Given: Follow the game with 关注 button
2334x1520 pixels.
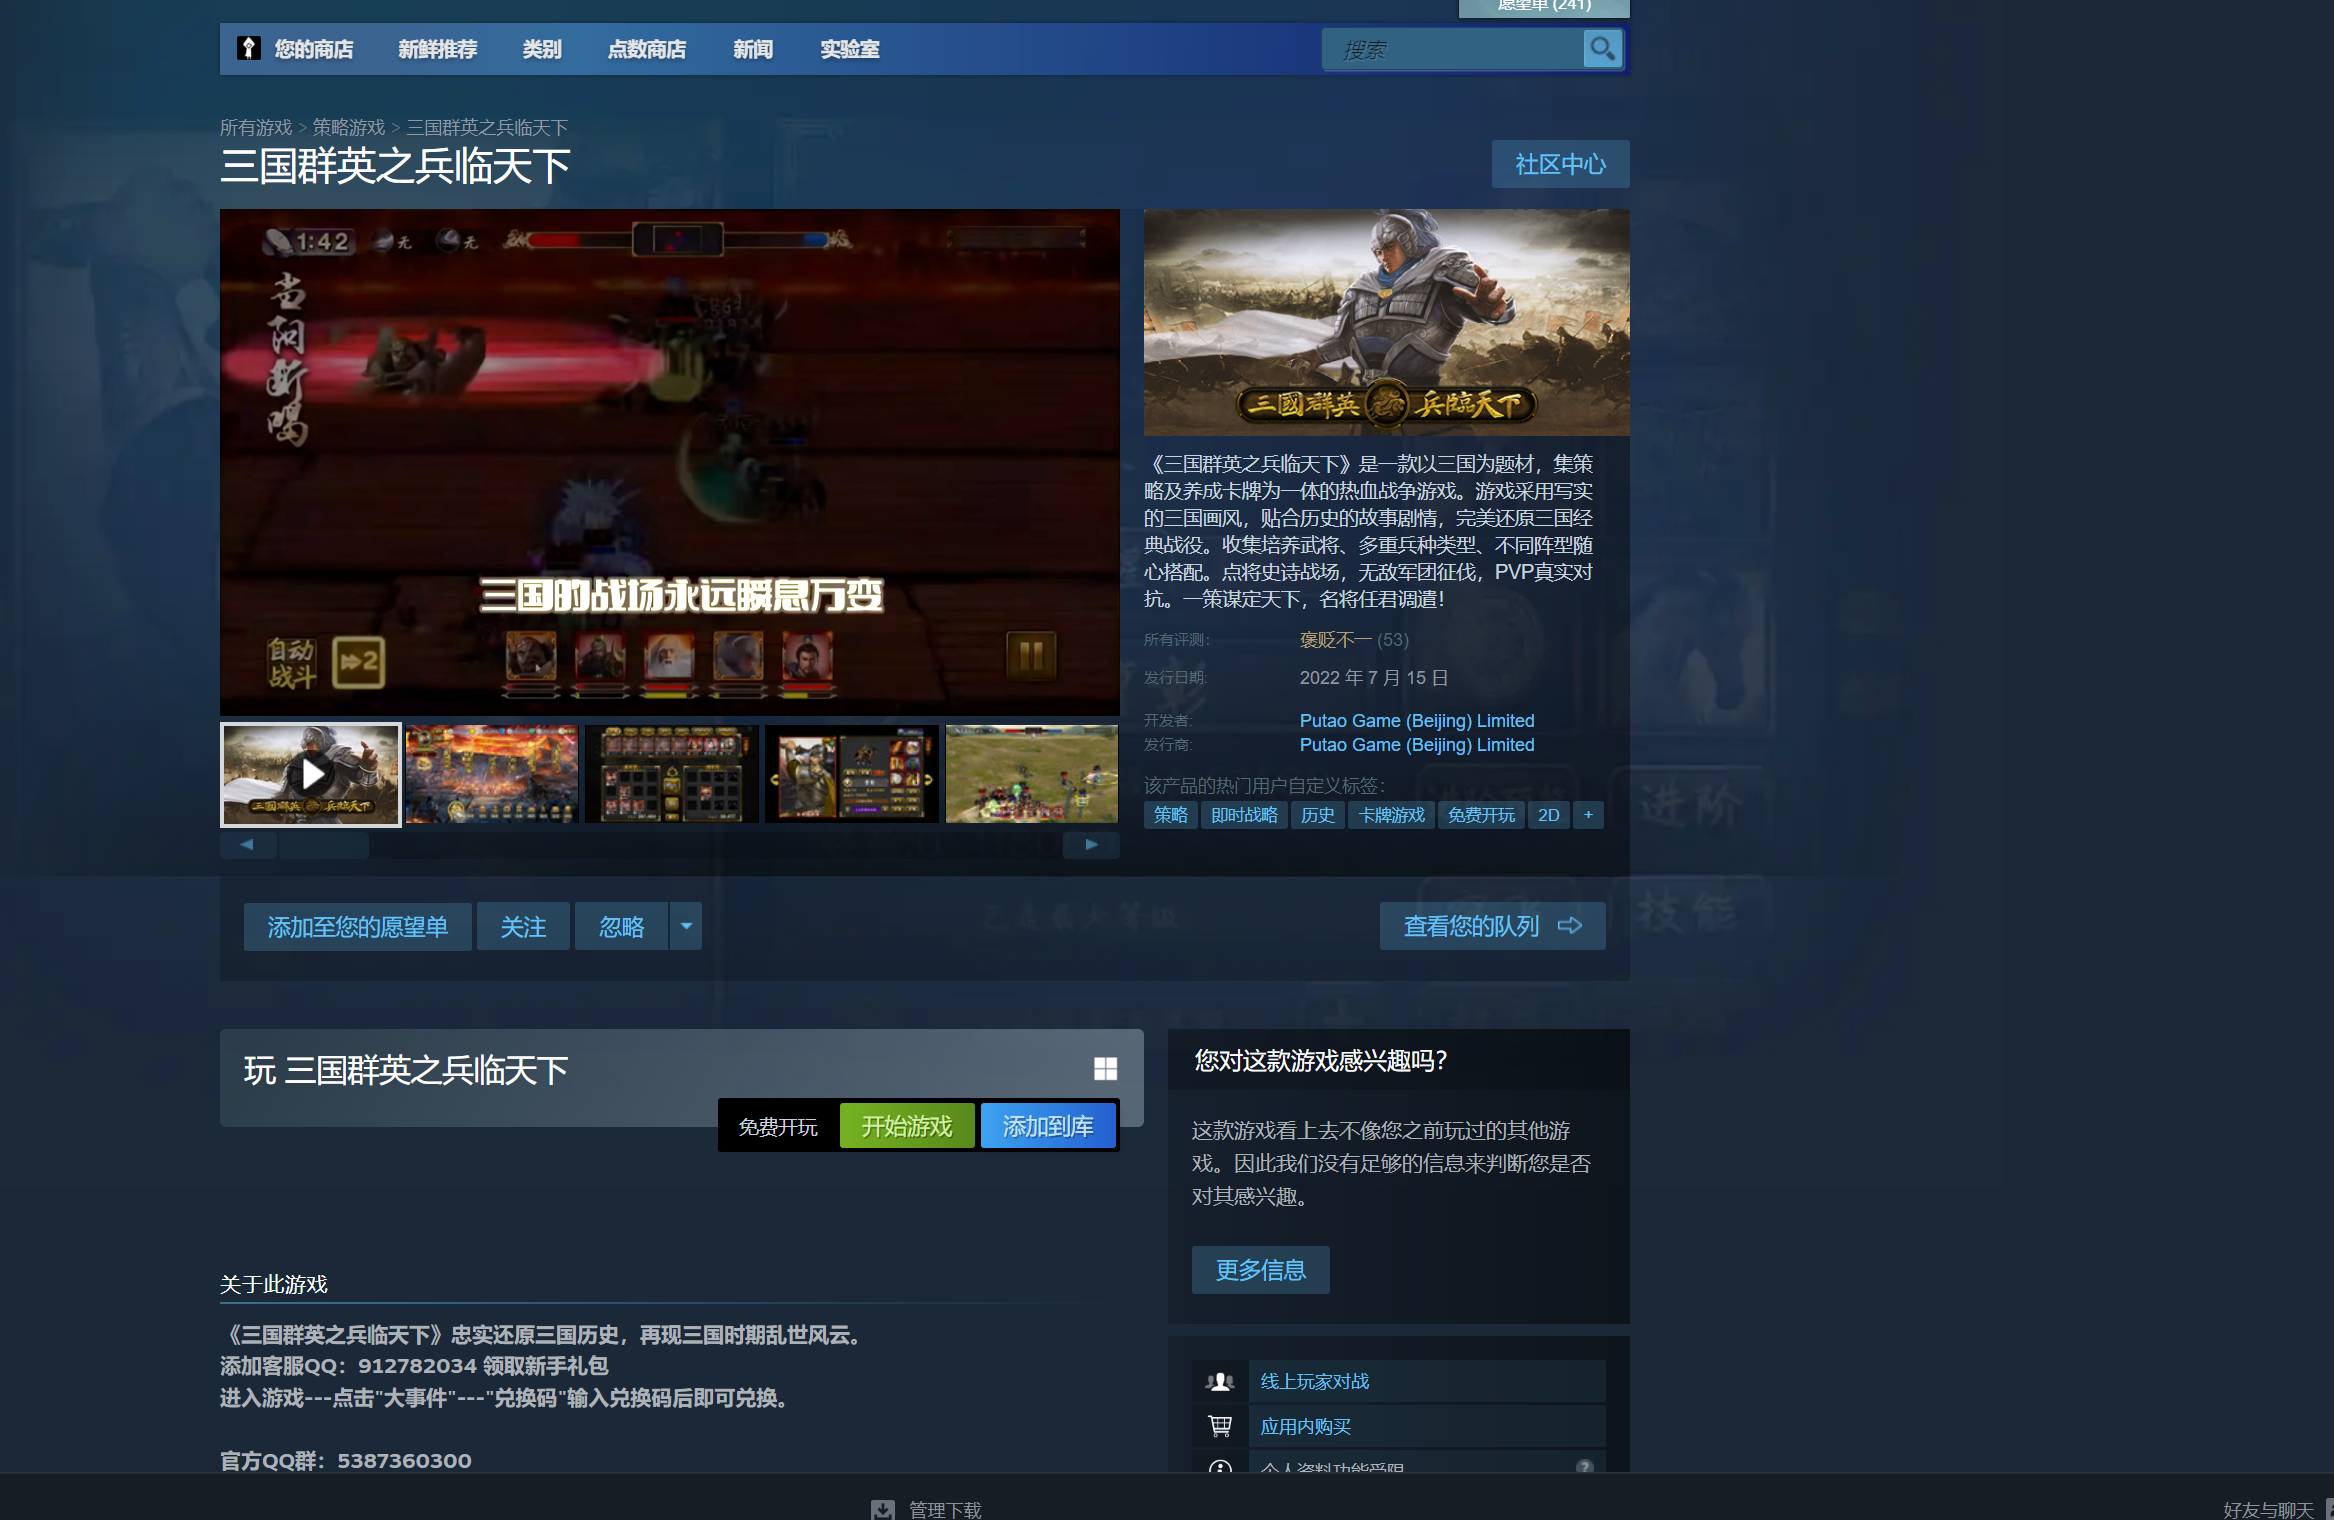Looking at the screenshot, I should [x=523, y=927].
